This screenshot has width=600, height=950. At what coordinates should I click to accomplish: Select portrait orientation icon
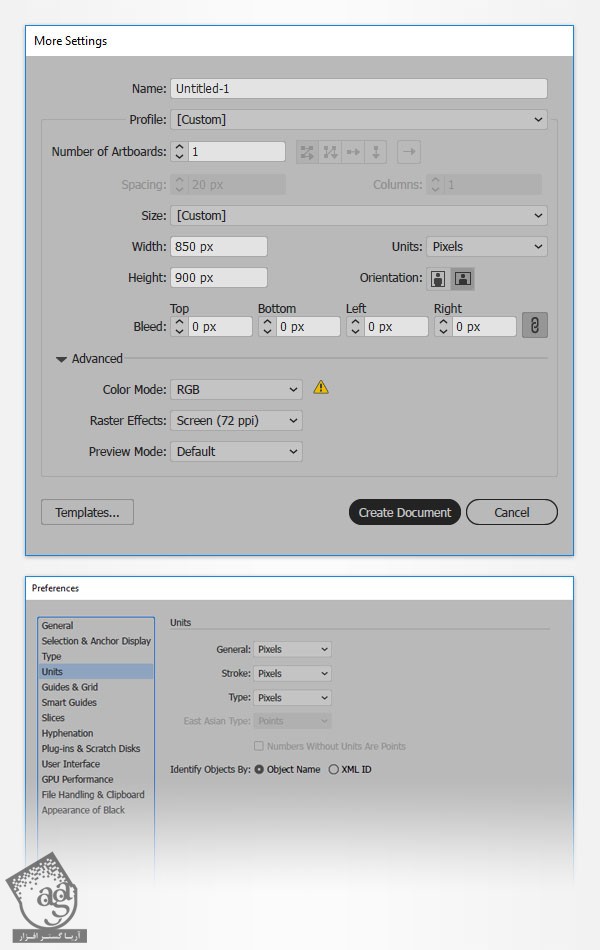(x=438, y=279)
